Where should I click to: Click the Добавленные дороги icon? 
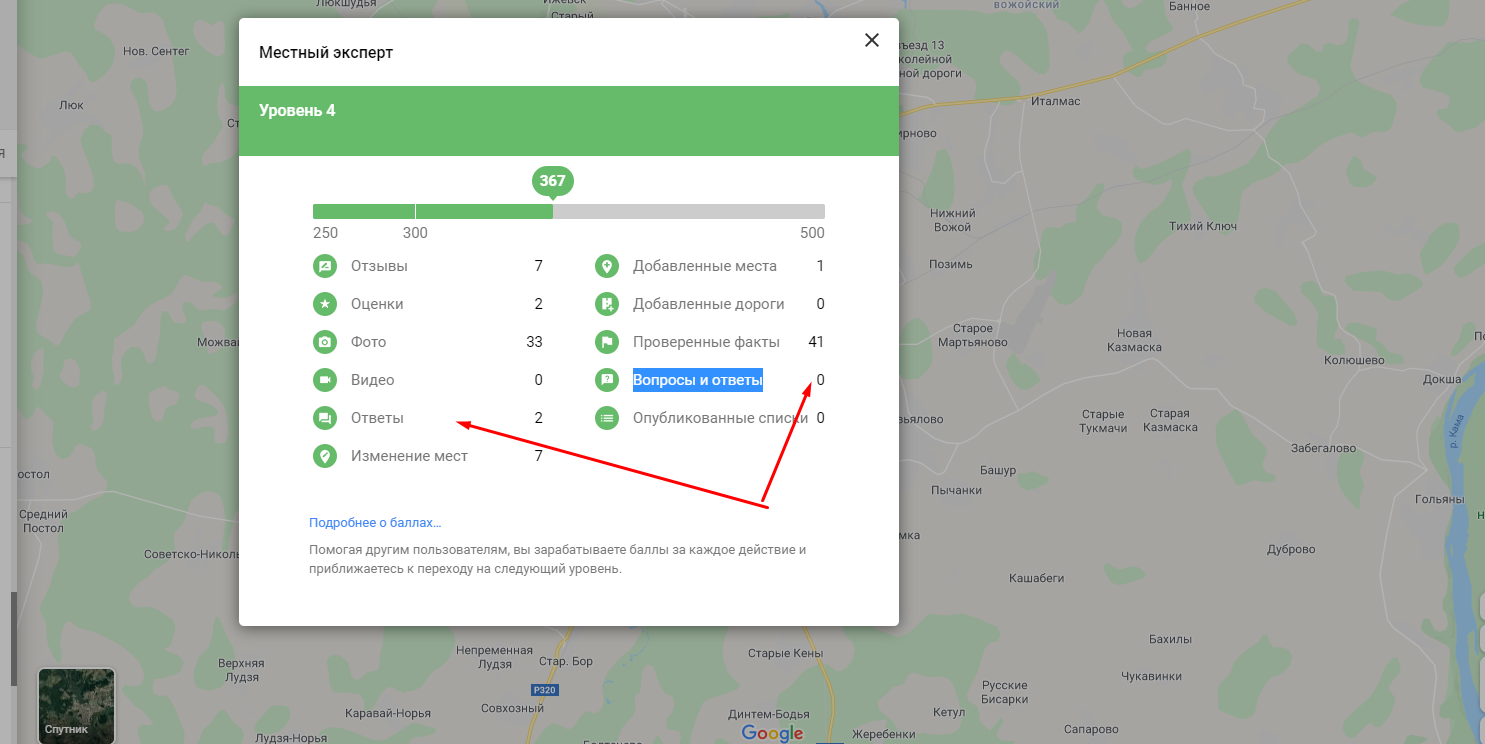pos(606,304)
